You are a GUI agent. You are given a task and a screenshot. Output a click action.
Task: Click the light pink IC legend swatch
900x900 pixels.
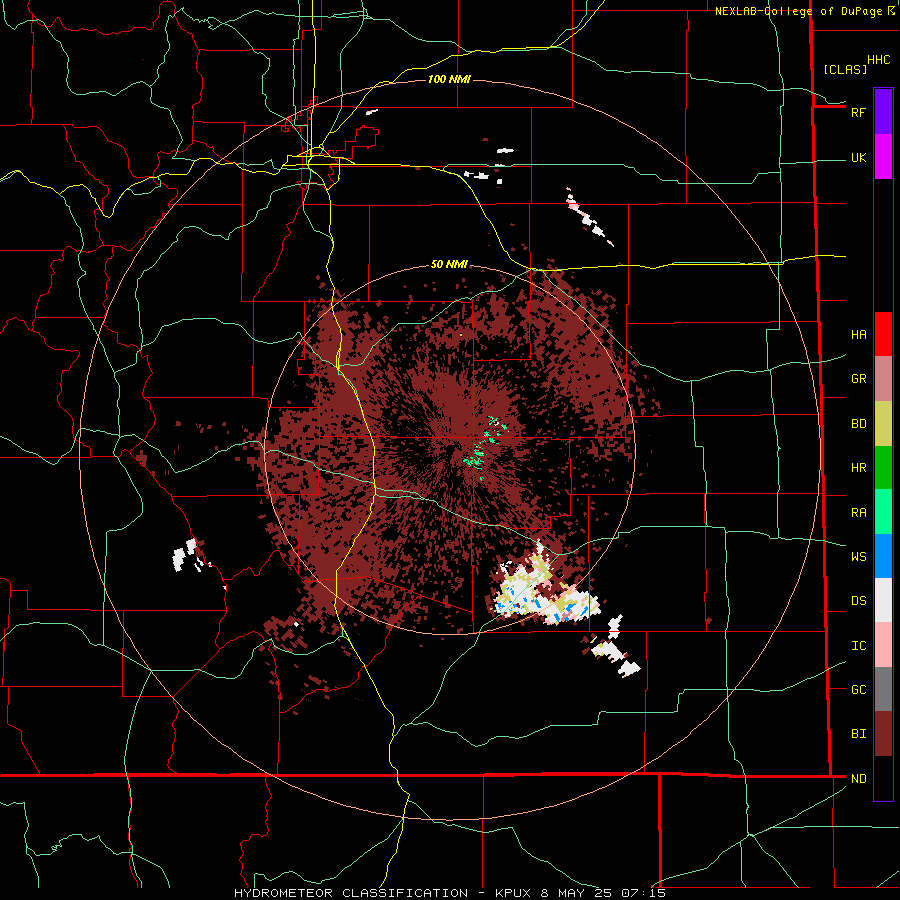point(883,645)
